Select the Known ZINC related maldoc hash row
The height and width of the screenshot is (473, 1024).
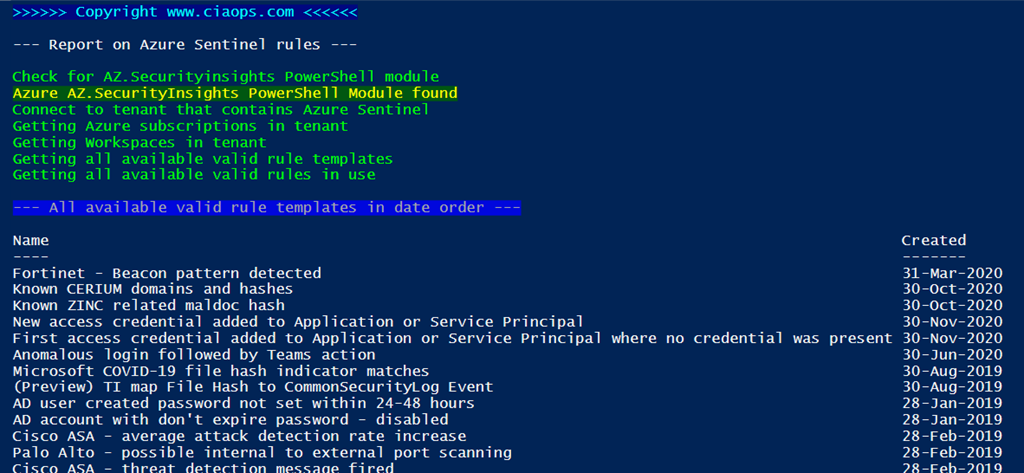[x=148, y=305]
